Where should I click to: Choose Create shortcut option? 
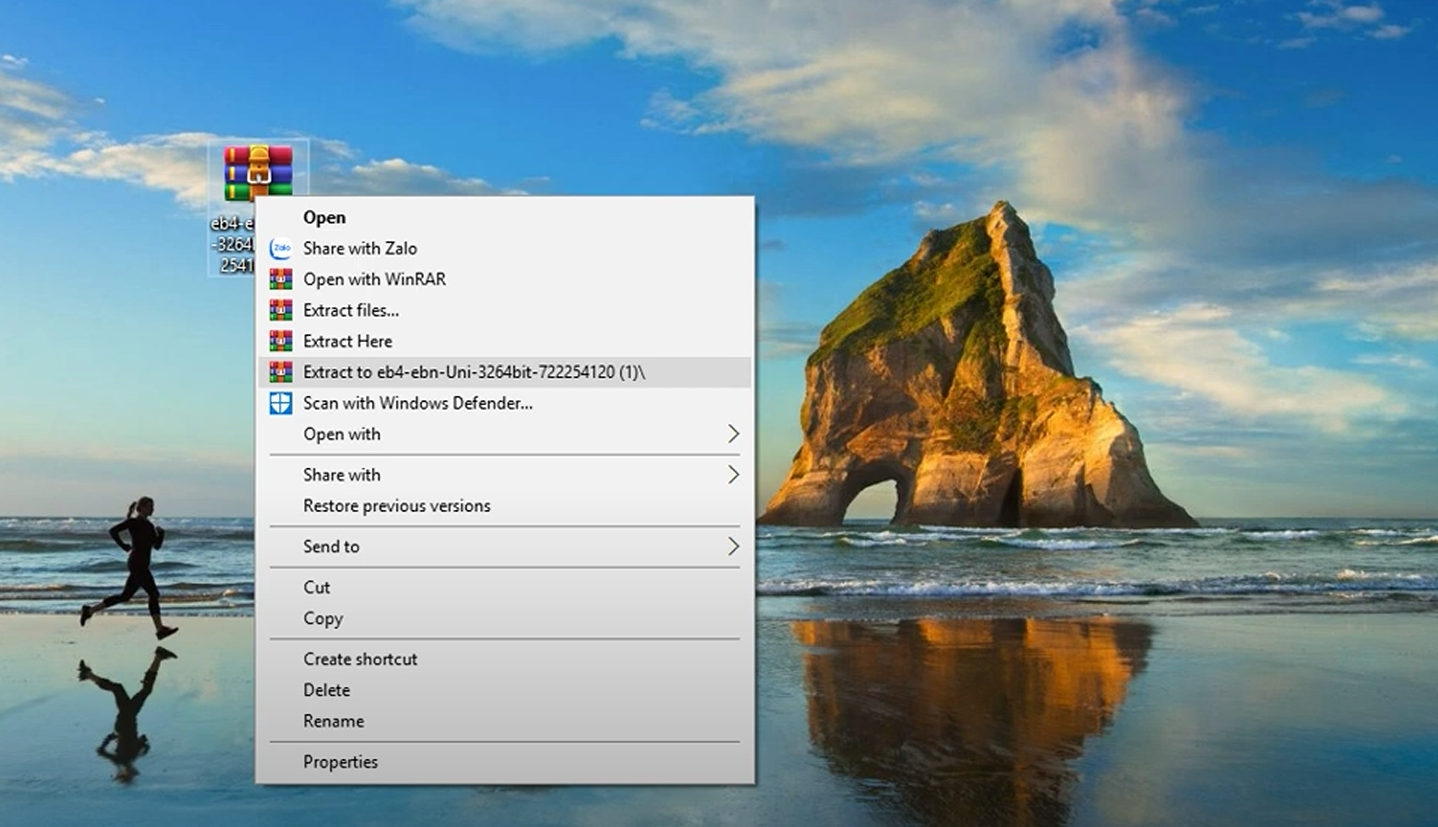tap(360, 659)
